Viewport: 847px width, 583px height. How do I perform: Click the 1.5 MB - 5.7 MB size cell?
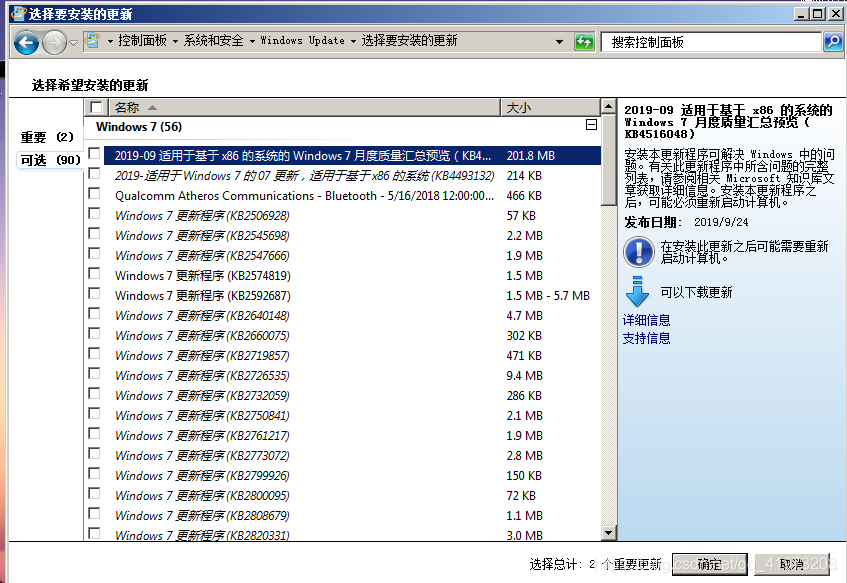tap(548, 296)
